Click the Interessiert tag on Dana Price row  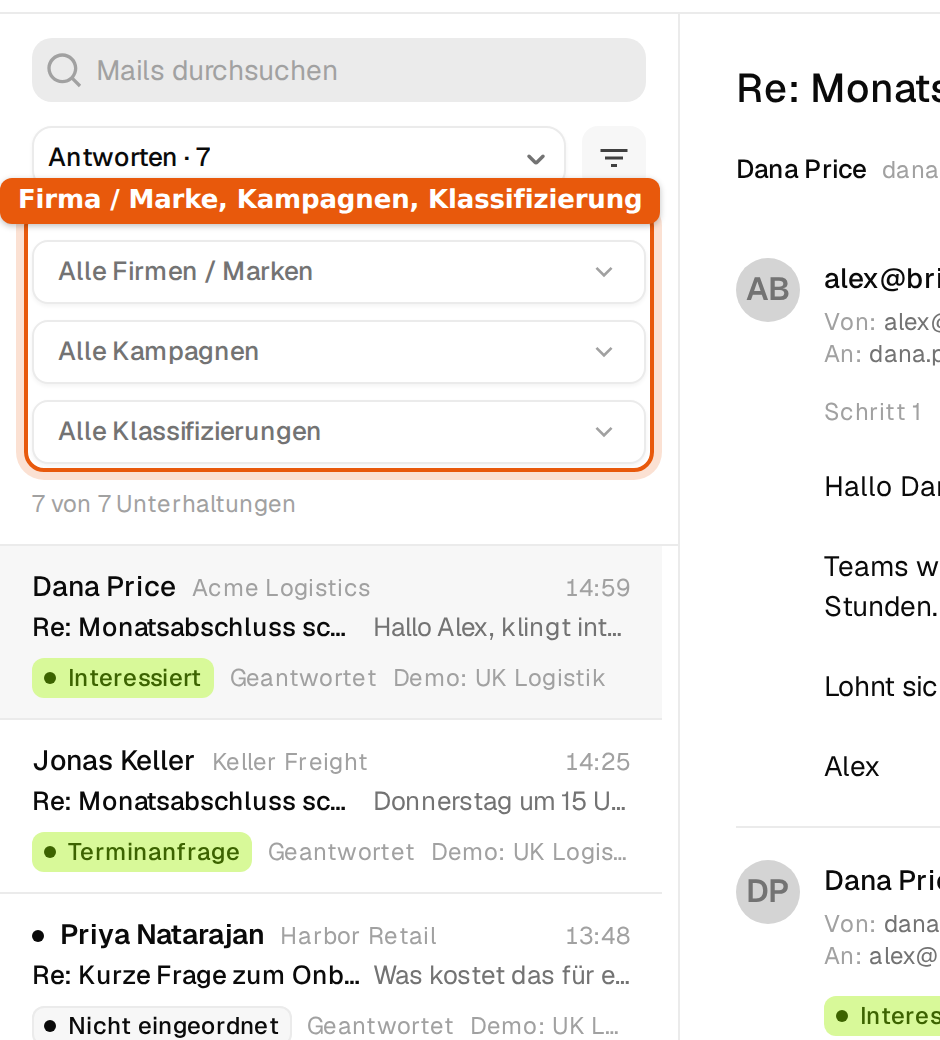(123, 678)
